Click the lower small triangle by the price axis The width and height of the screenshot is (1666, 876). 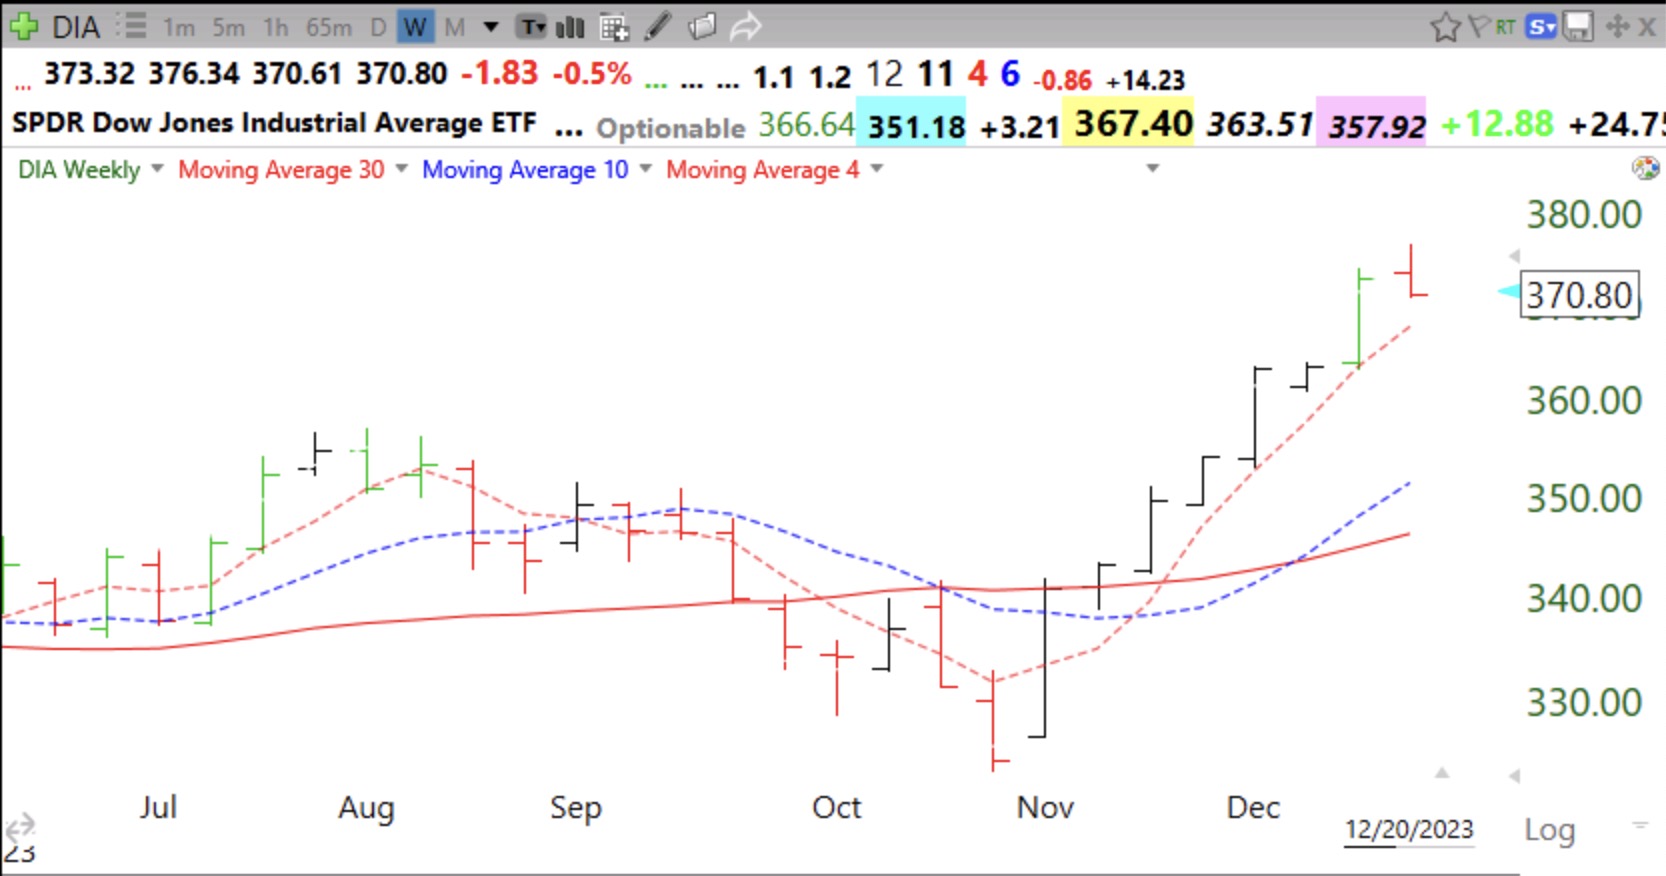pos(1514,775)
